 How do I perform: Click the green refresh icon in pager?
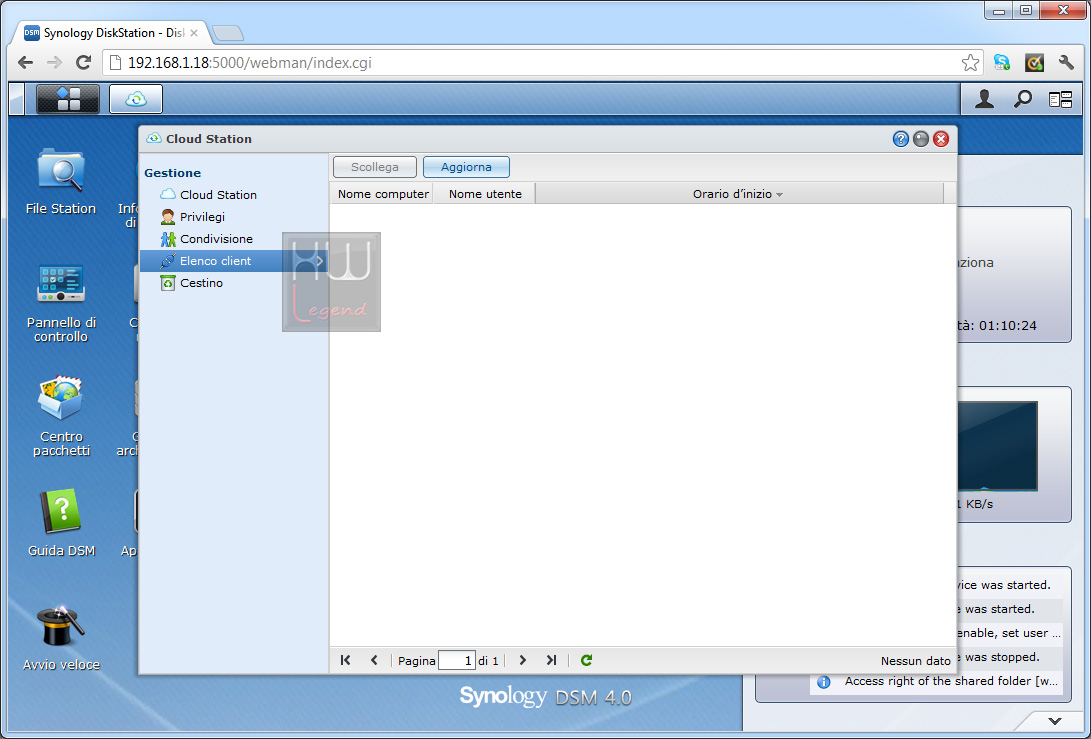tap(587, 660)
